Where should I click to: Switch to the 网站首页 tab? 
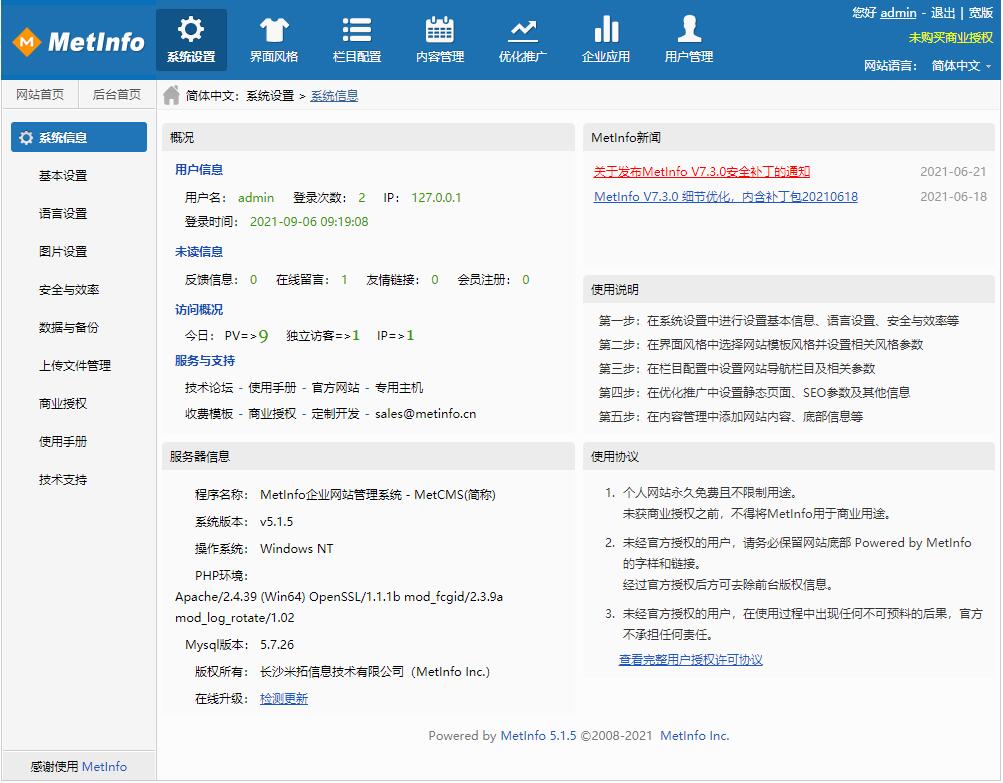pos(39,95)
